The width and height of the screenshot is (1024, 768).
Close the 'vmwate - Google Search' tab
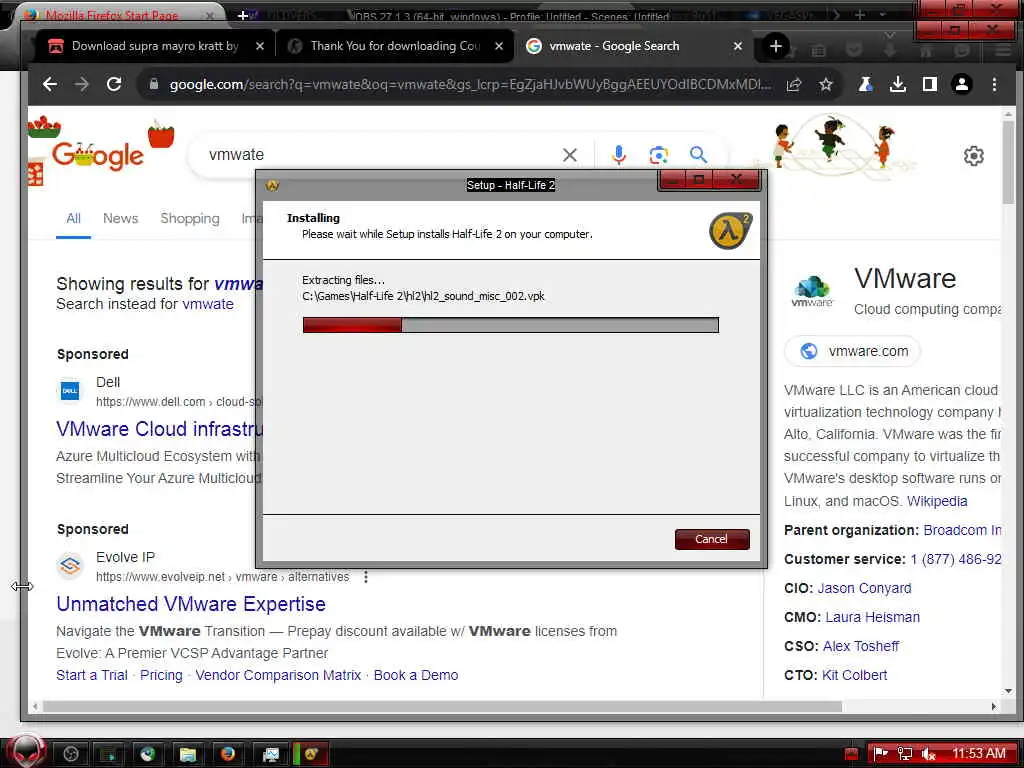(x=738, y=46)
